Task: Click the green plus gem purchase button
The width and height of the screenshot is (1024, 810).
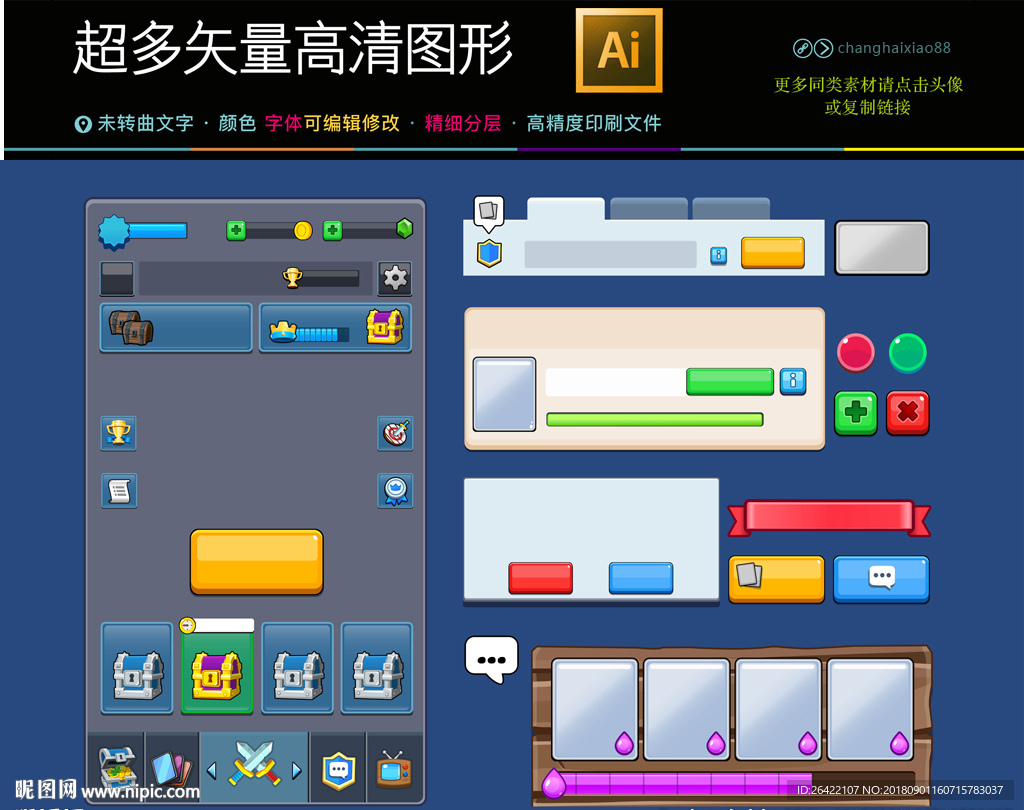Action: 333,229
